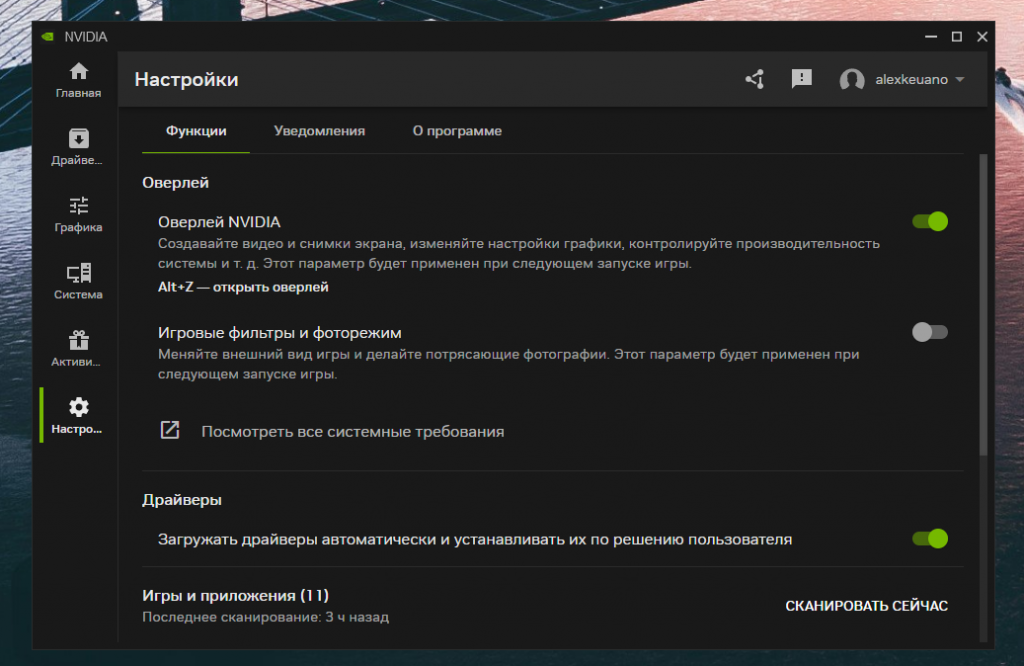This screenshot has height=666, width=1024.
Task: Enable Игровые фильтры и фоторежим
Action: pos(929,333)
